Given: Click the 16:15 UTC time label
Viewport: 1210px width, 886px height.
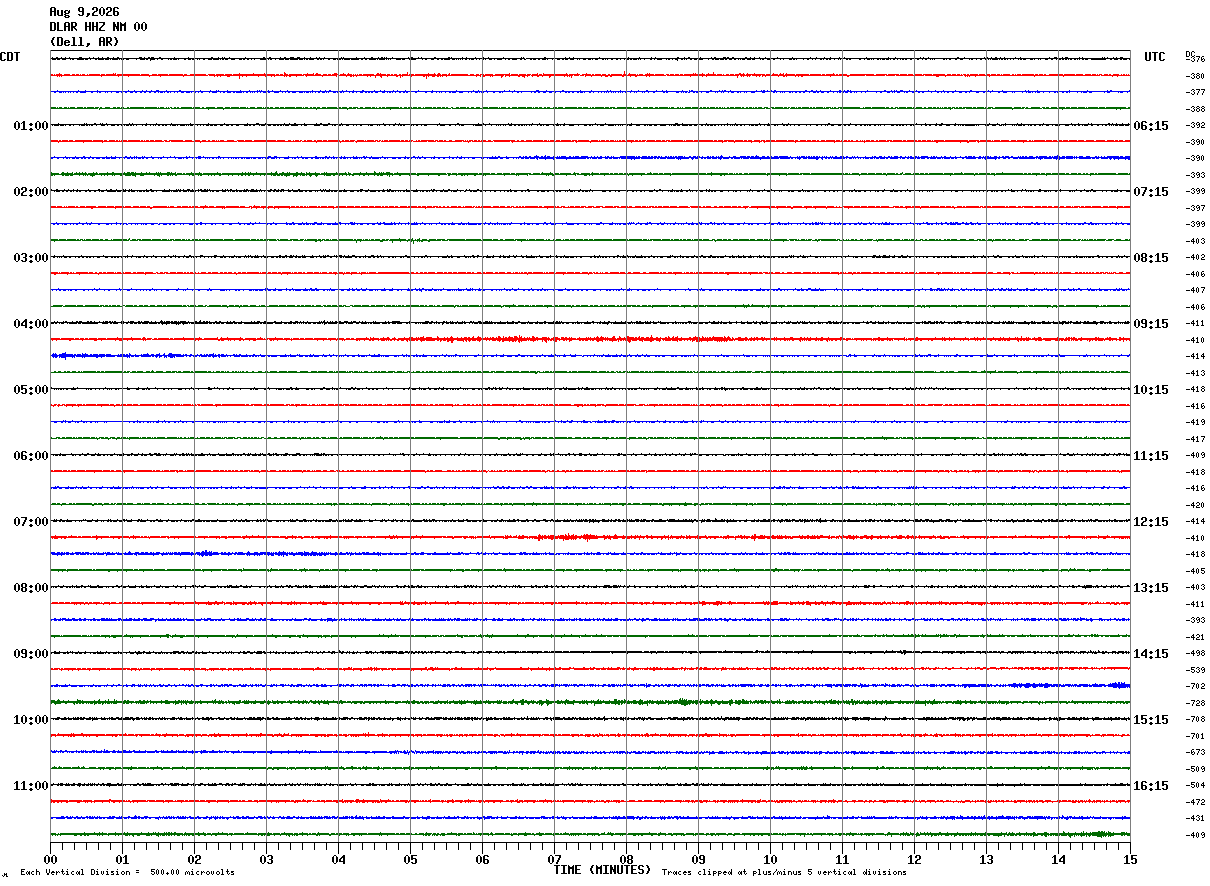Looking at the screenshot, I should [1150, 786].
